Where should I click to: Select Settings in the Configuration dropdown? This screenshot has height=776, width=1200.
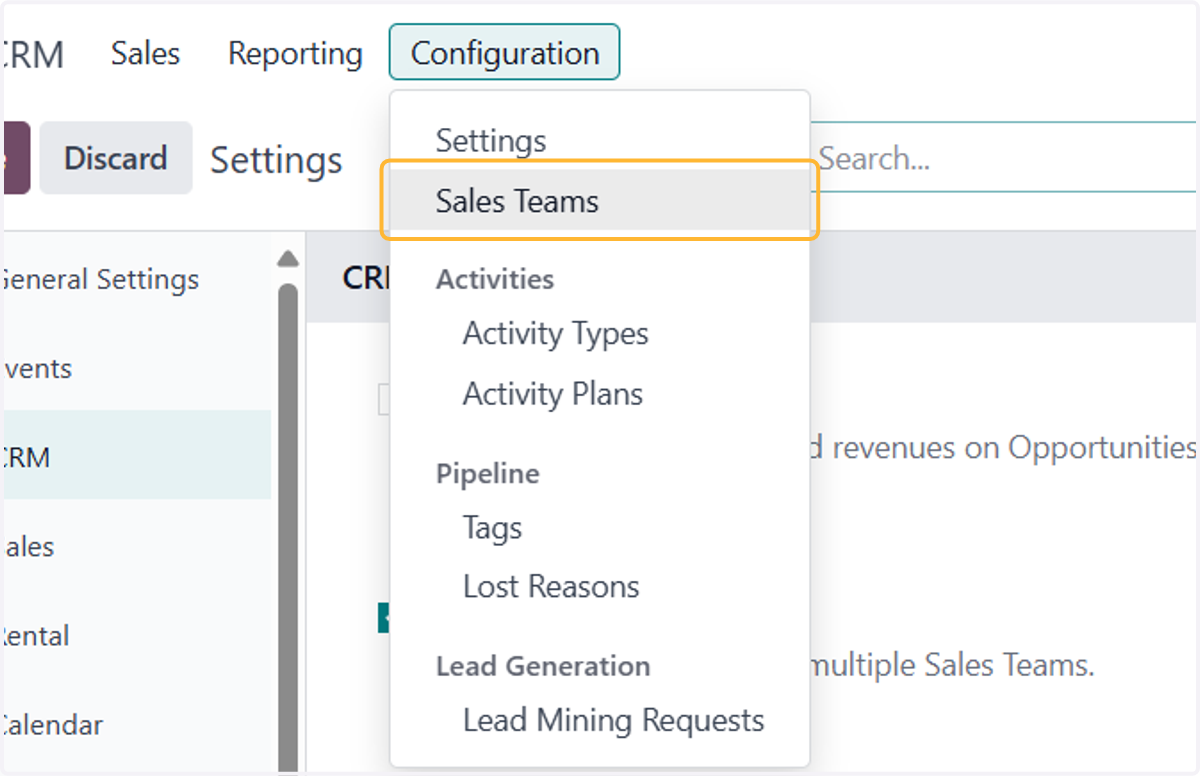(x=490, y=140)
